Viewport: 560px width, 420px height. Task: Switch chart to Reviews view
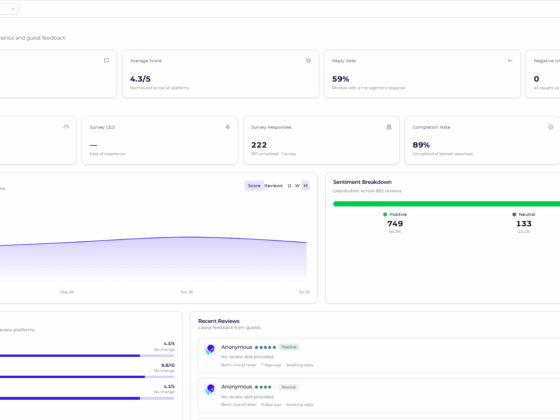click(x=274, y=186)
